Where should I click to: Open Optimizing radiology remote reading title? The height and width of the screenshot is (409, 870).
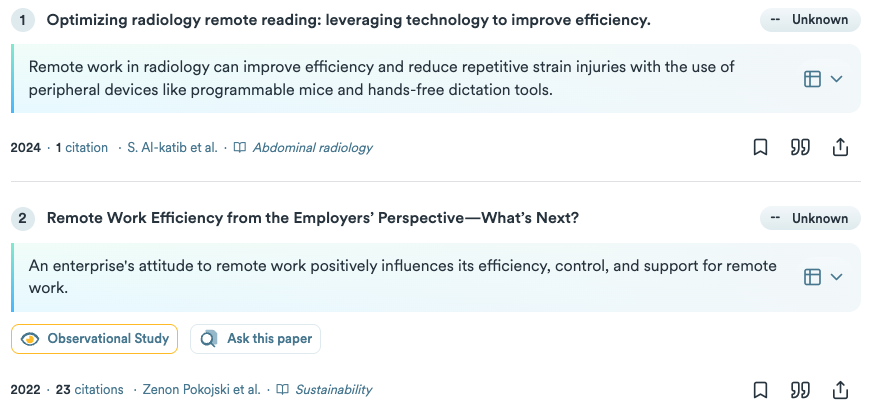click(348, 21)
